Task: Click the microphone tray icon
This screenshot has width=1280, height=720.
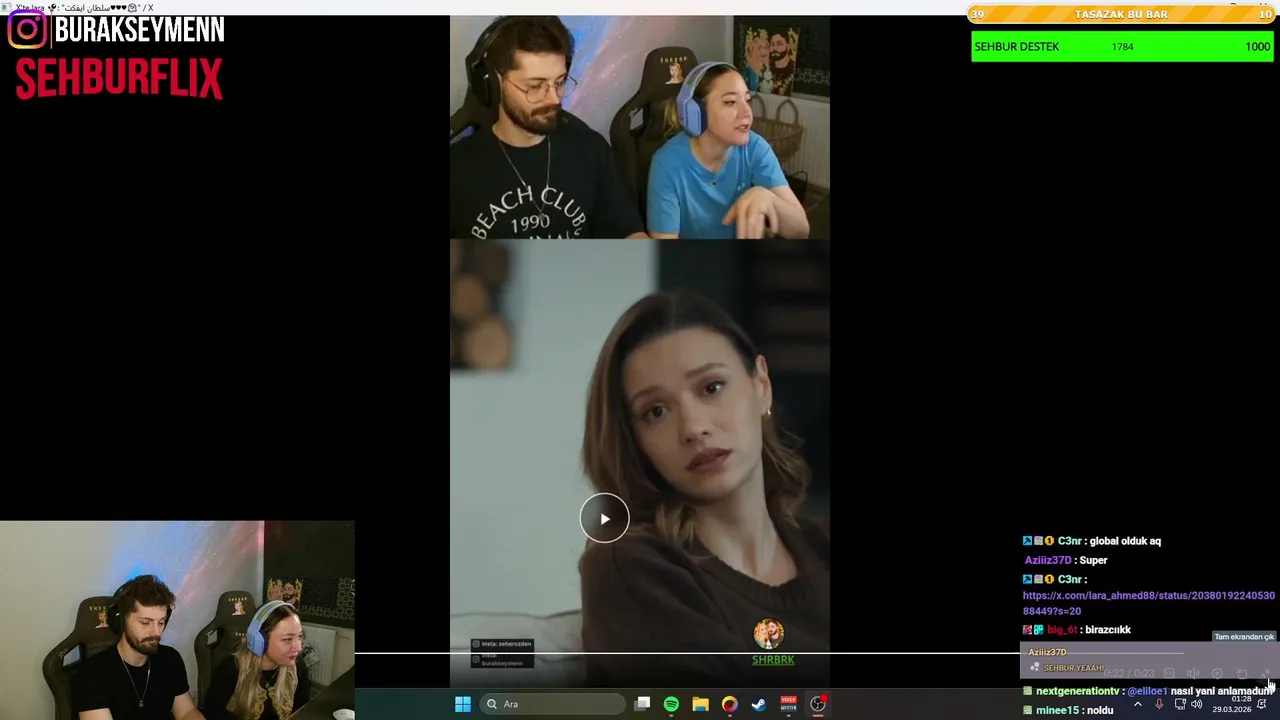Action: click(1159, 704)
